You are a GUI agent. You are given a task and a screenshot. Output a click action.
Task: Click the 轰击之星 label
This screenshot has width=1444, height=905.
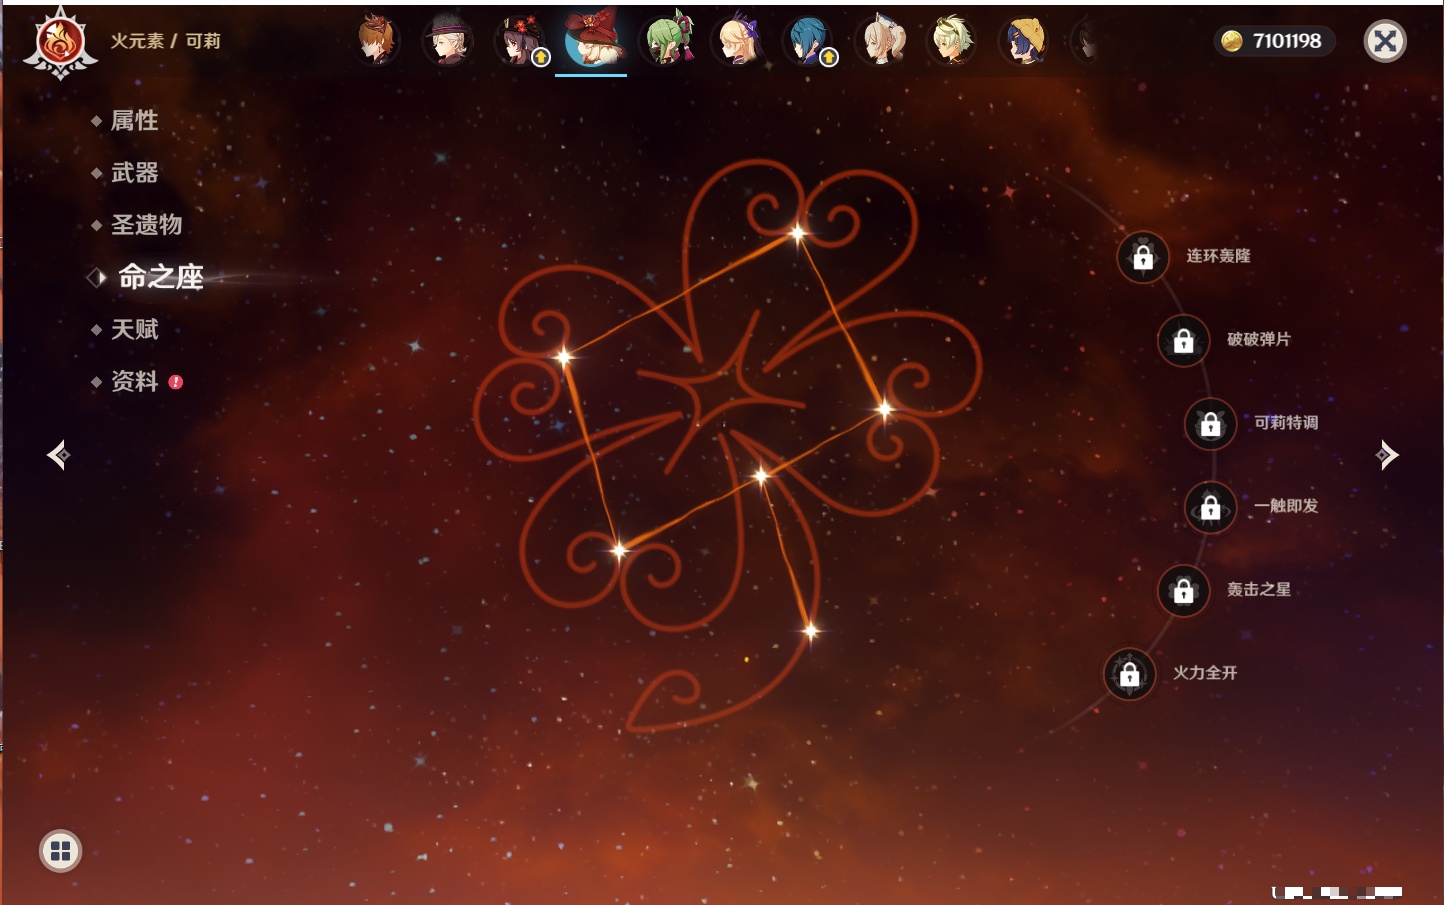click(x=1259, y=589)
